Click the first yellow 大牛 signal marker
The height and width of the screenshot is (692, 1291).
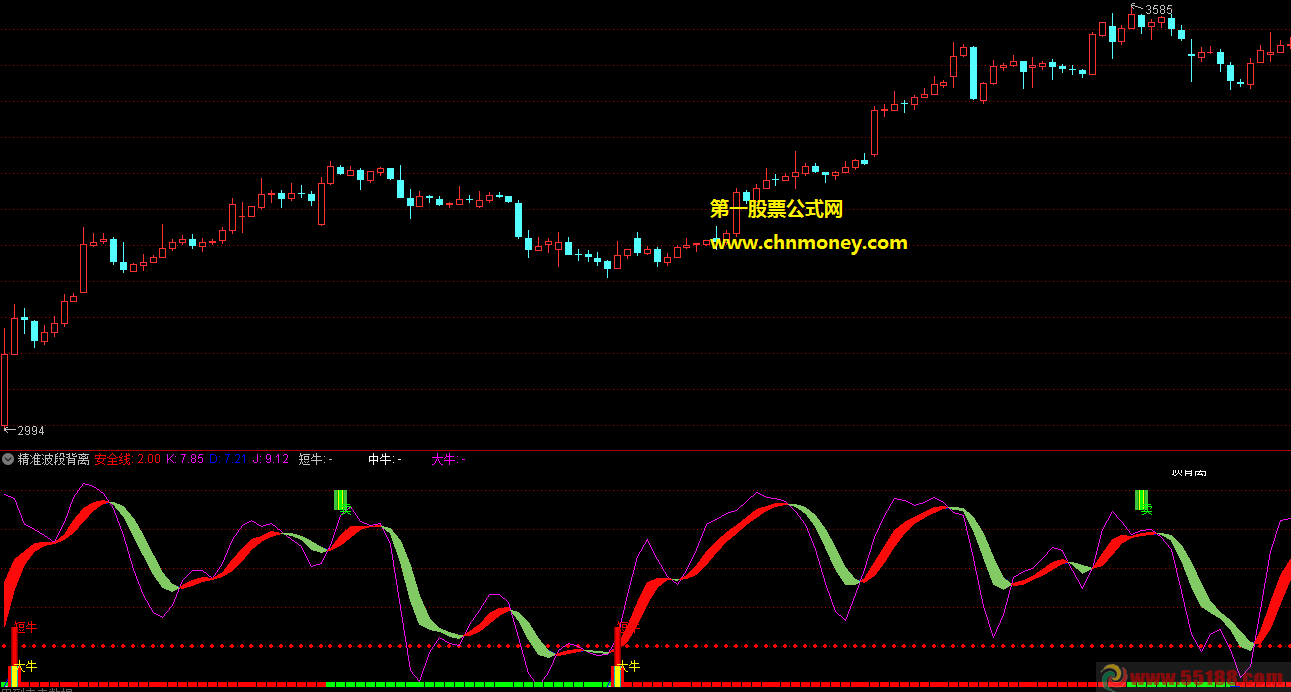pyautogui.click(x=25, y=666)
